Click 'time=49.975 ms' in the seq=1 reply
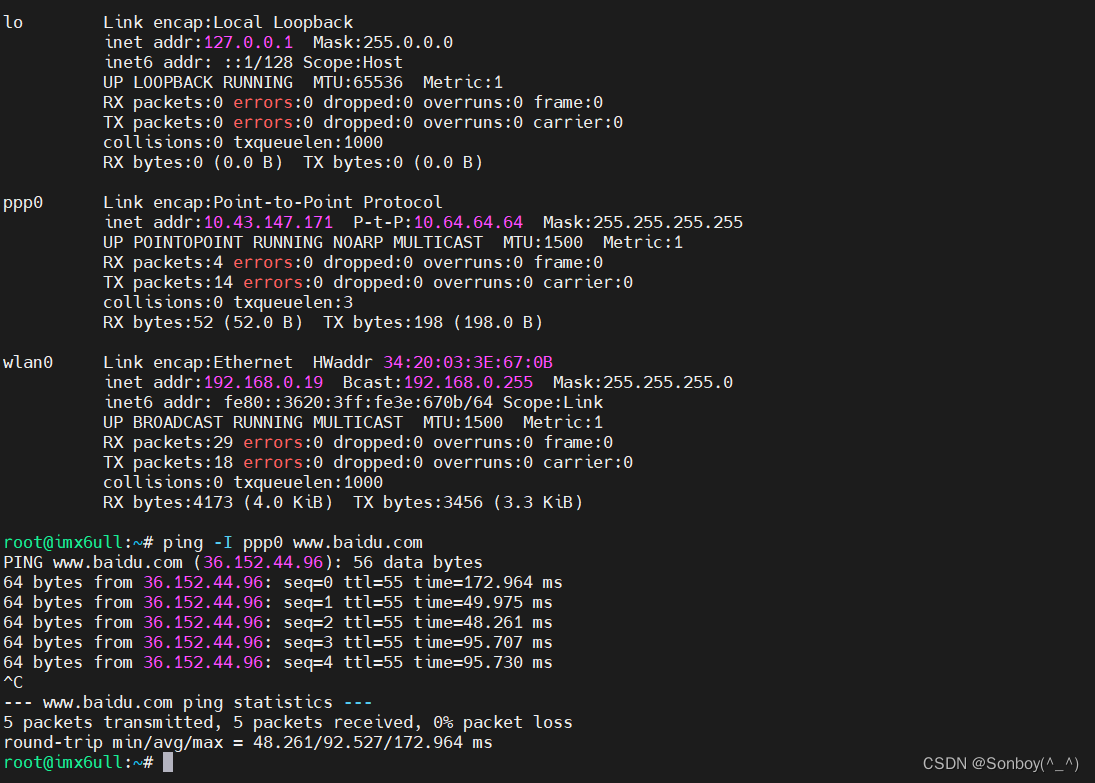1095x783 pixels. point(483,603)
